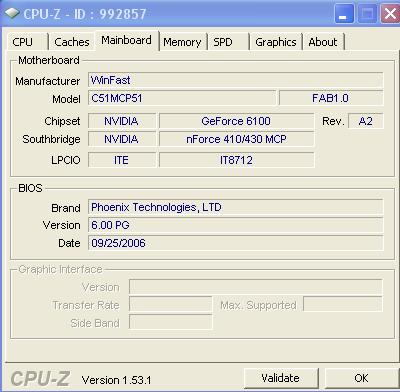Open the Memory tab
The width and height of the screenshot is (400, 392).
coord(182,42)
